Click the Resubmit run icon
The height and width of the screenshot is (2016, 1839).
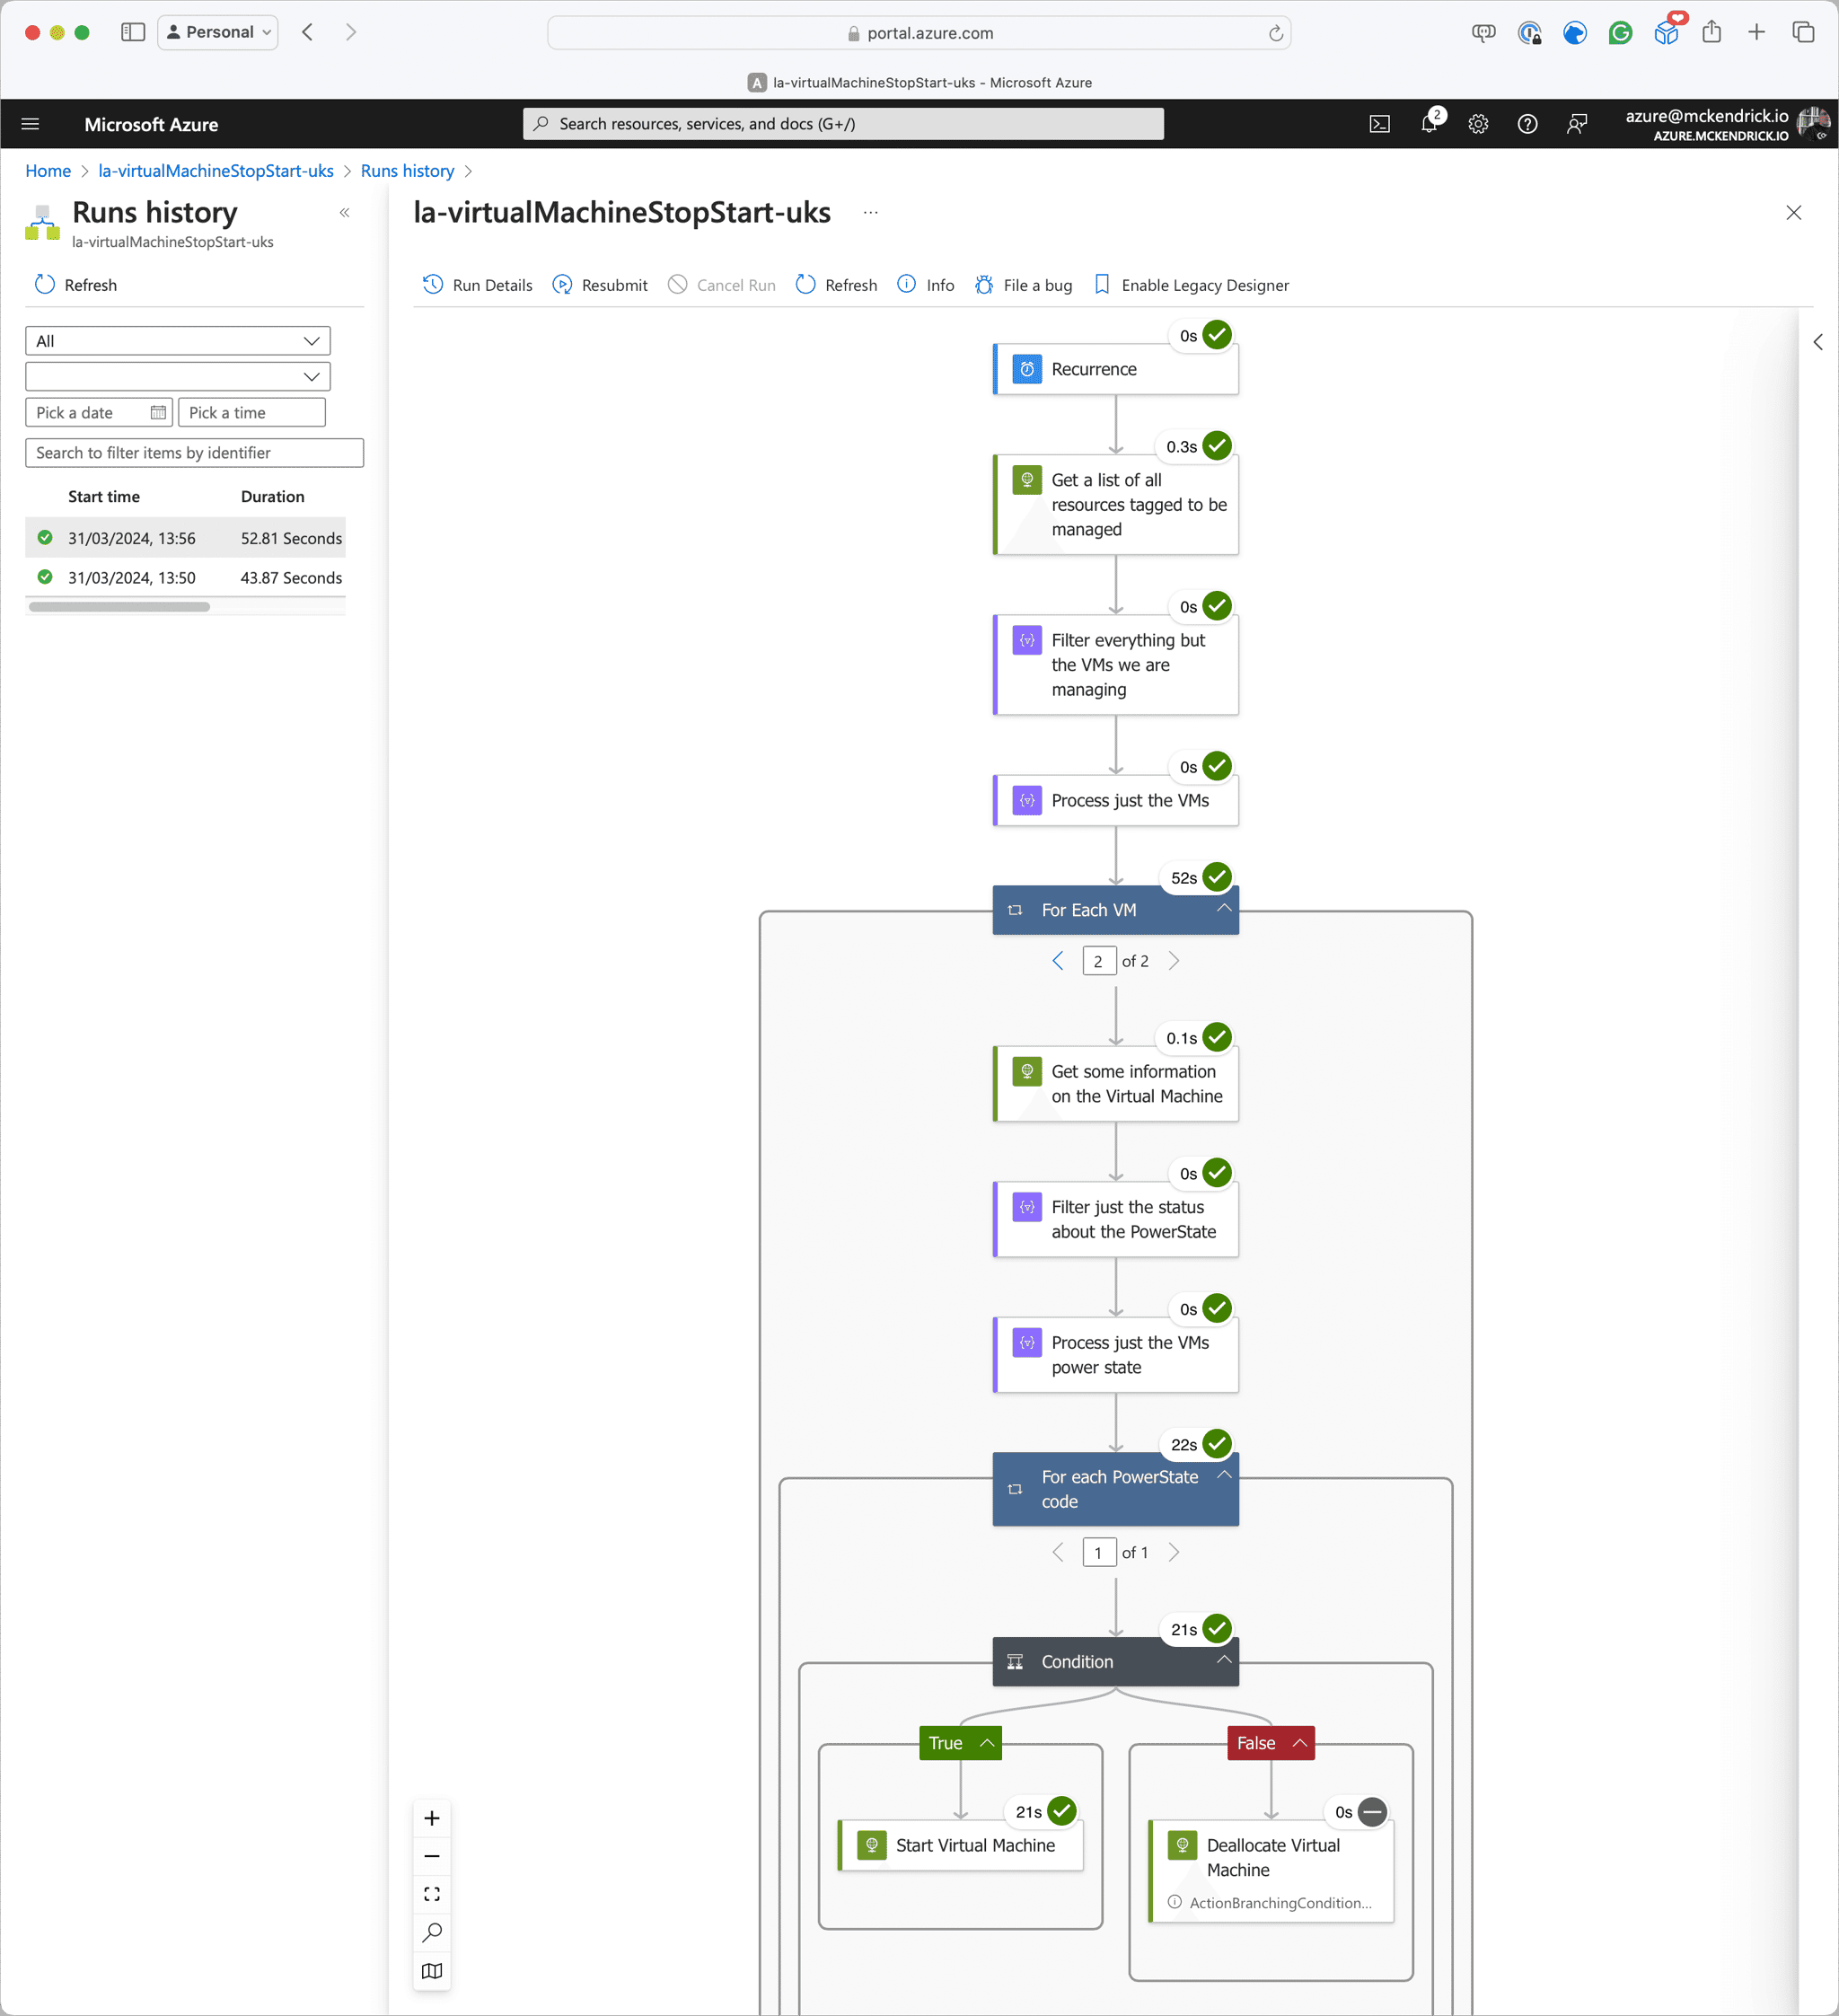point(562,285)
